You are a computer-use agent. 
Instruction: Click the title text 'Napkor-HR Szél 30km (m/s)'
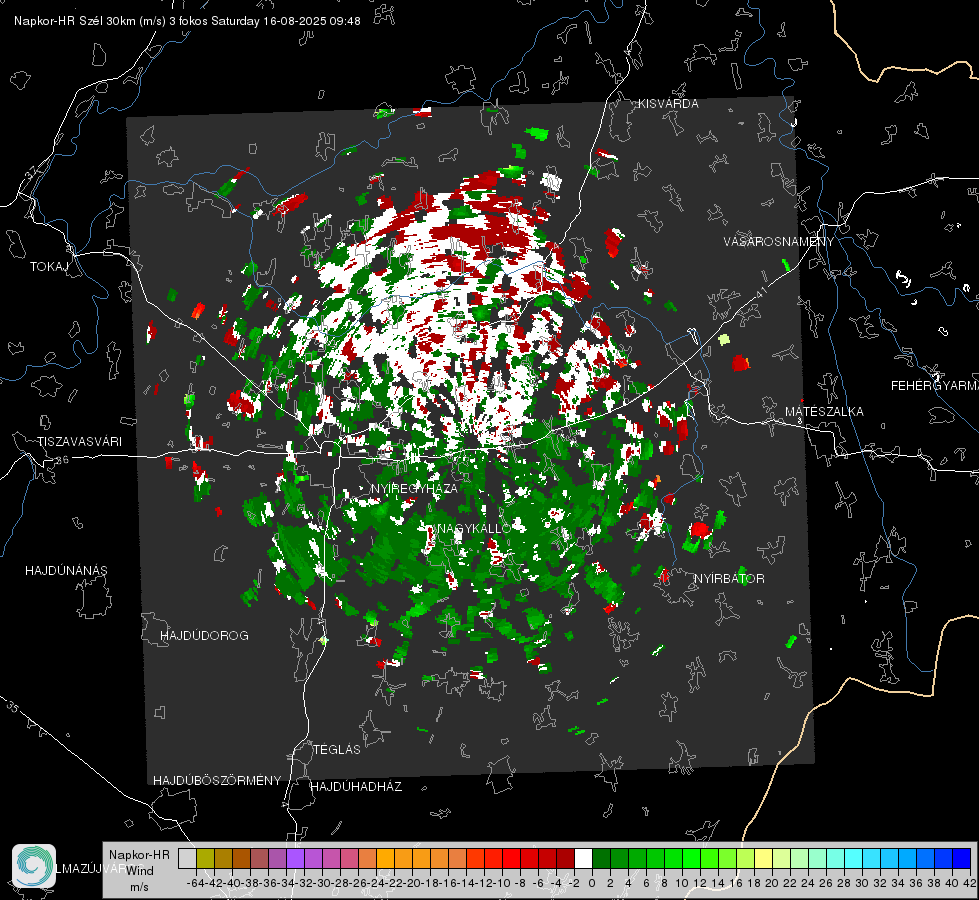[x=90, y=21]
